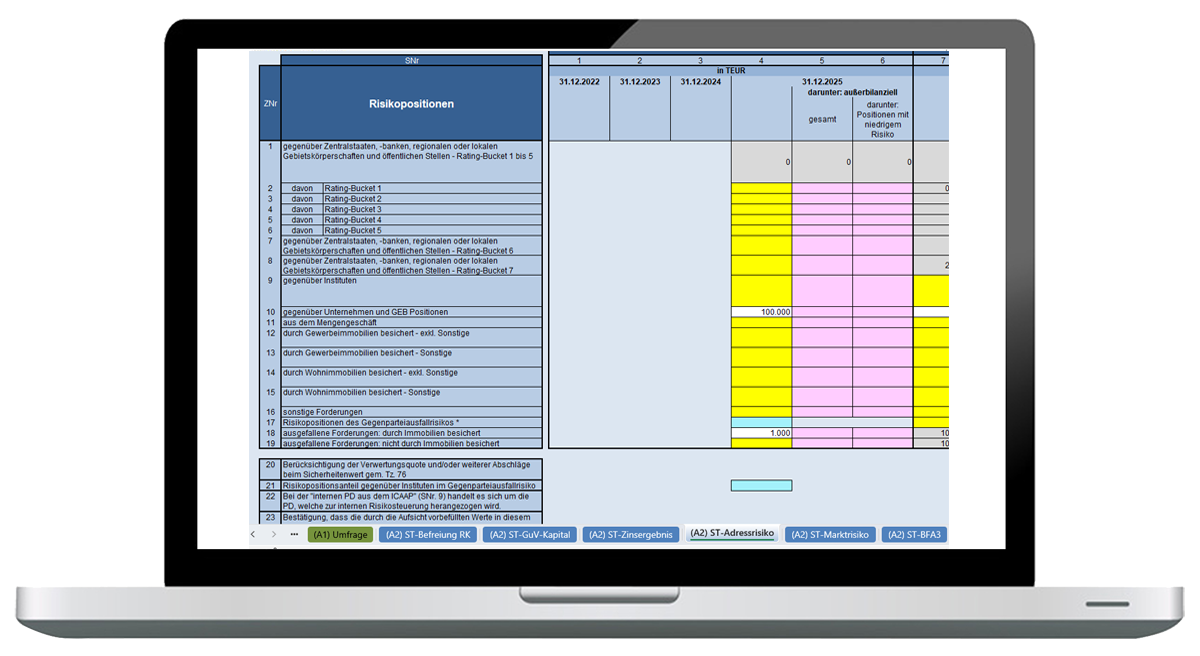Go to the (A2) ST-GuV-Kapital sheet
This screenshot has height=656, width=1200.
[529, 535]
